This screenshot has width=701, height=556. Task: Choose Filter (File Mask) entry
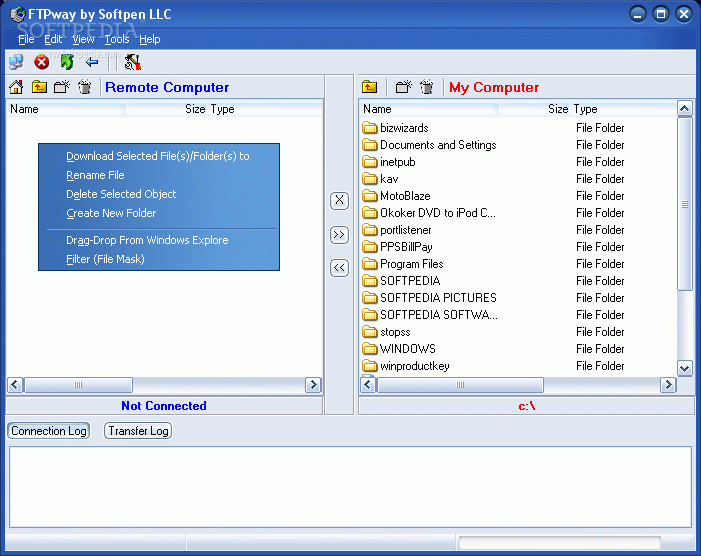click(x=158, y=259)
